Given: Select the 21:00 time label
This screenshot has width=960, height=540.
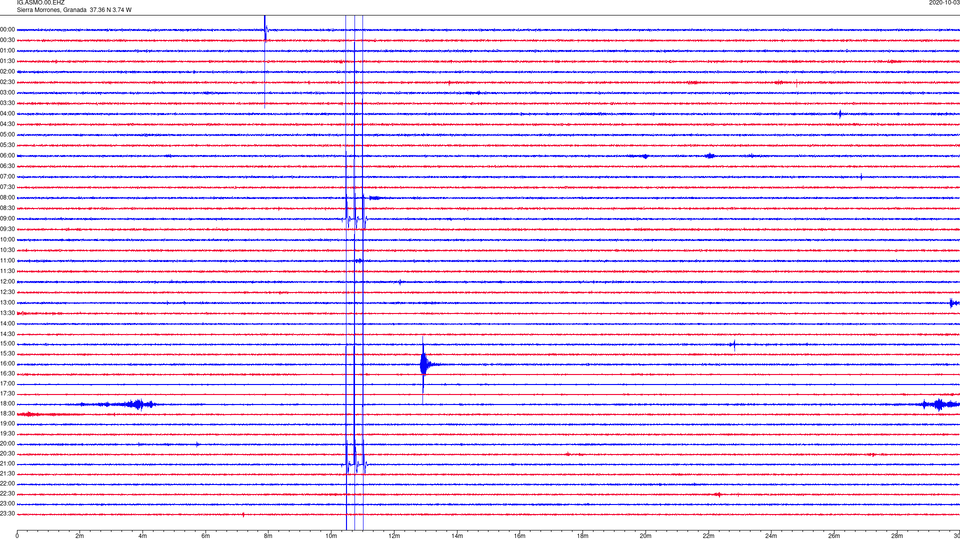Looking at the screenshot, I should coord(7,464).
